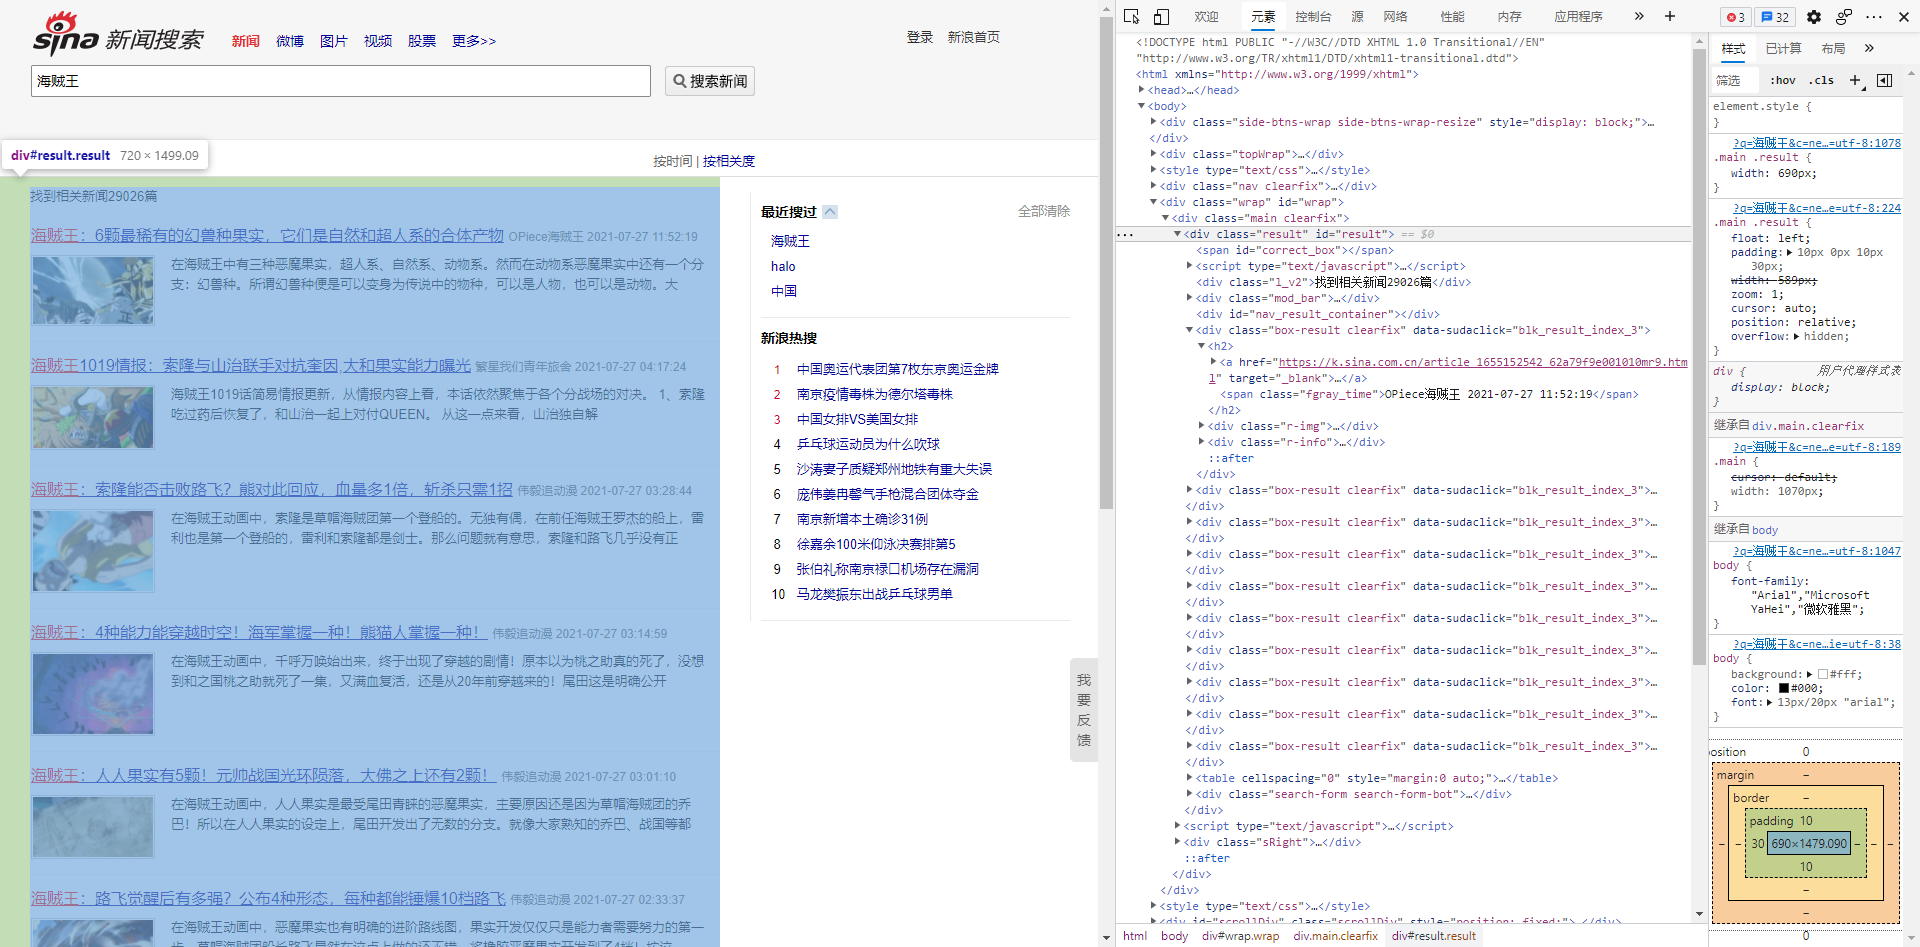Toggle the .cls class editor
The width and height of the screenshot is (1920, 947).
tap(1822, 80)
